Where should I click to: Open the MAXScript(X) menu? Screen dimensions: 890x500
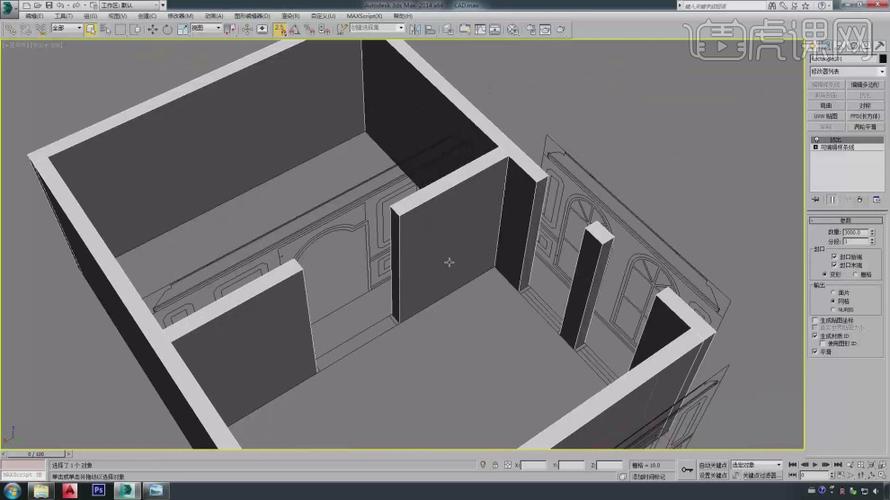(x=364, y=16)
